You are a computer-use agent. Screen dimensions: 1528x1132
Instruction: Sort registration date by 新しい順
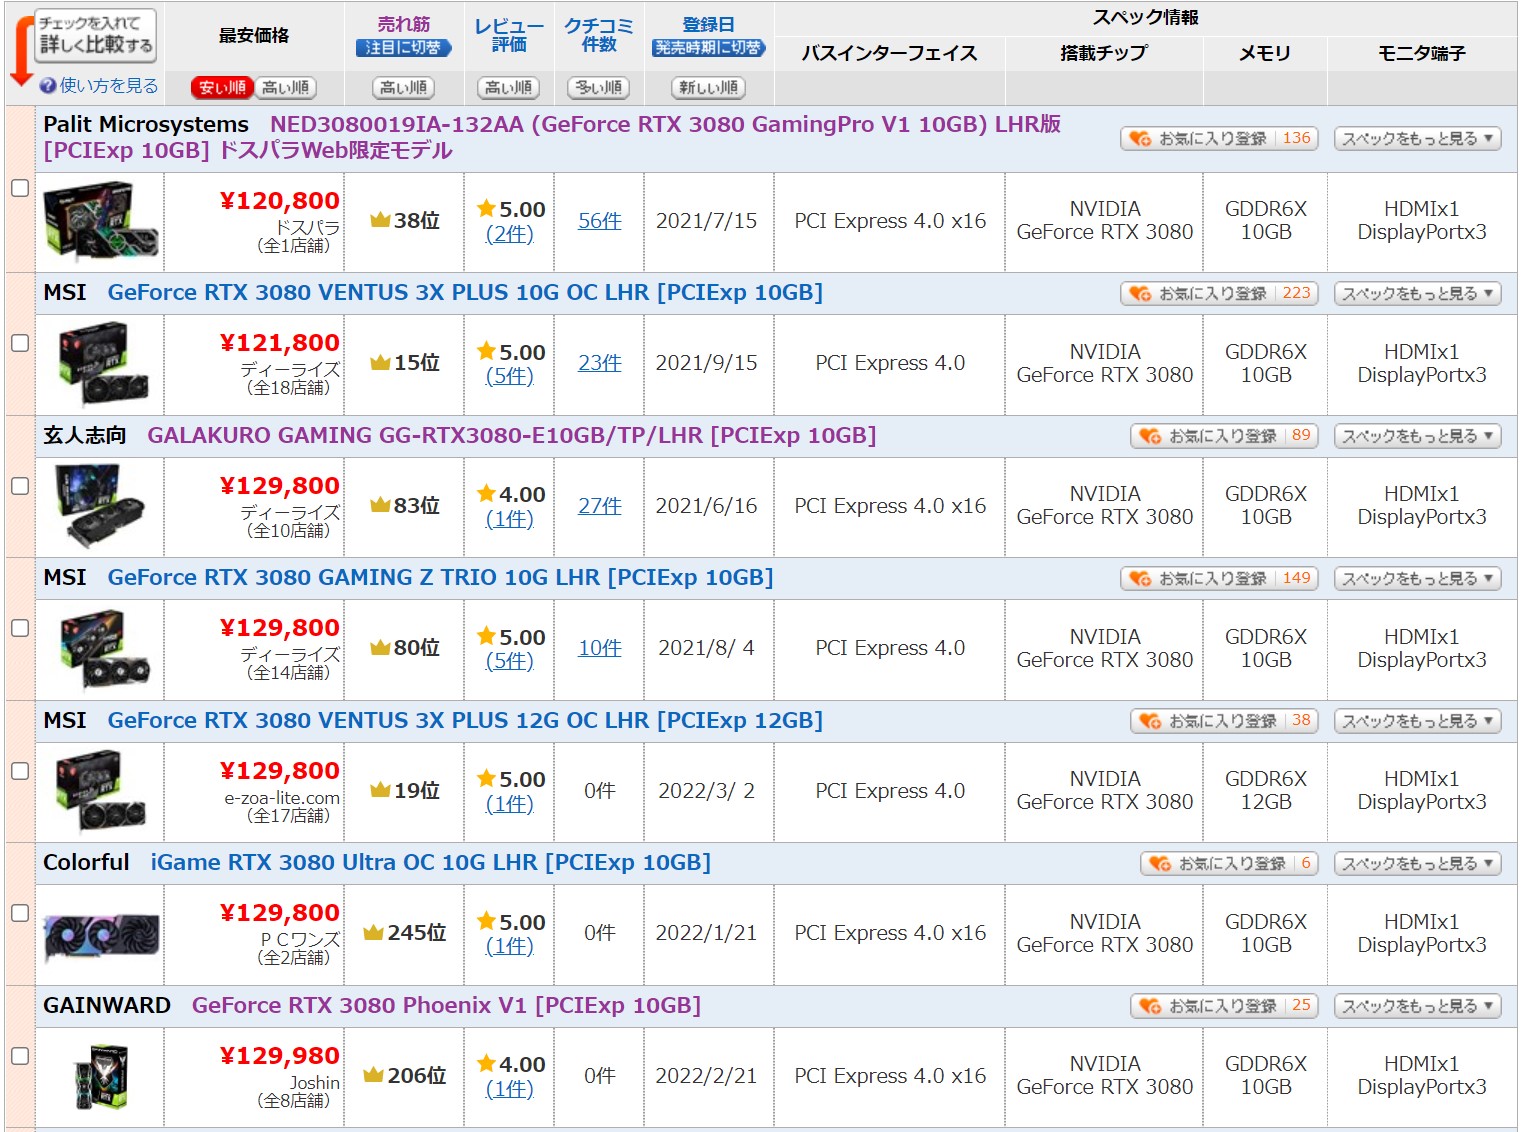point(709,88)
